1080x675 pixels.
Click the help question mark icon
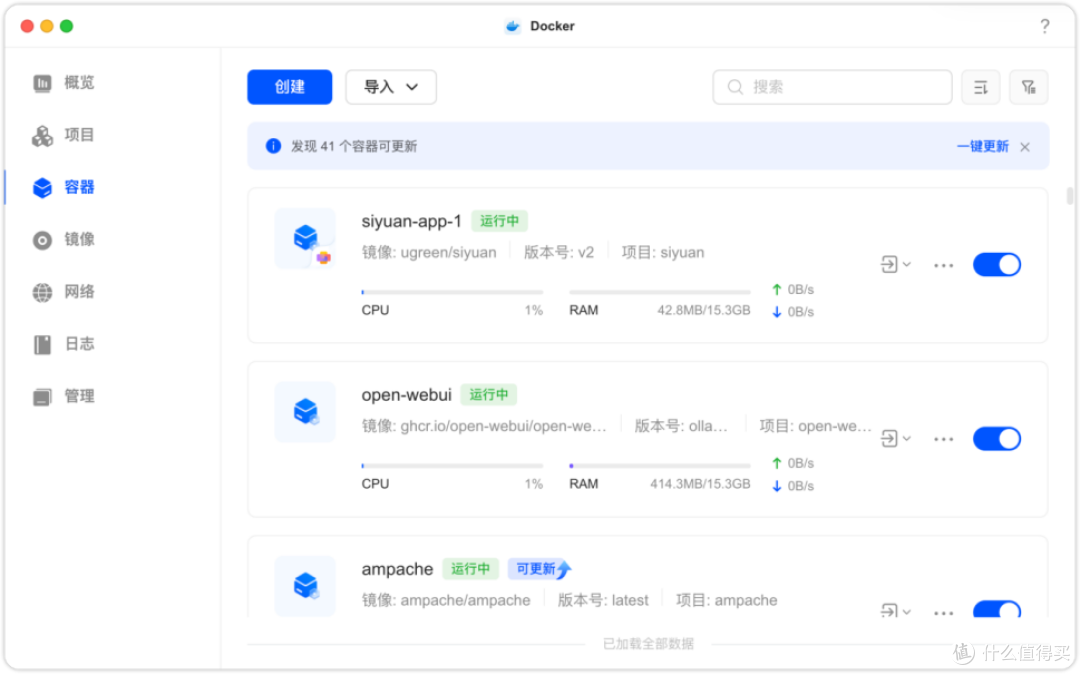1045,26
